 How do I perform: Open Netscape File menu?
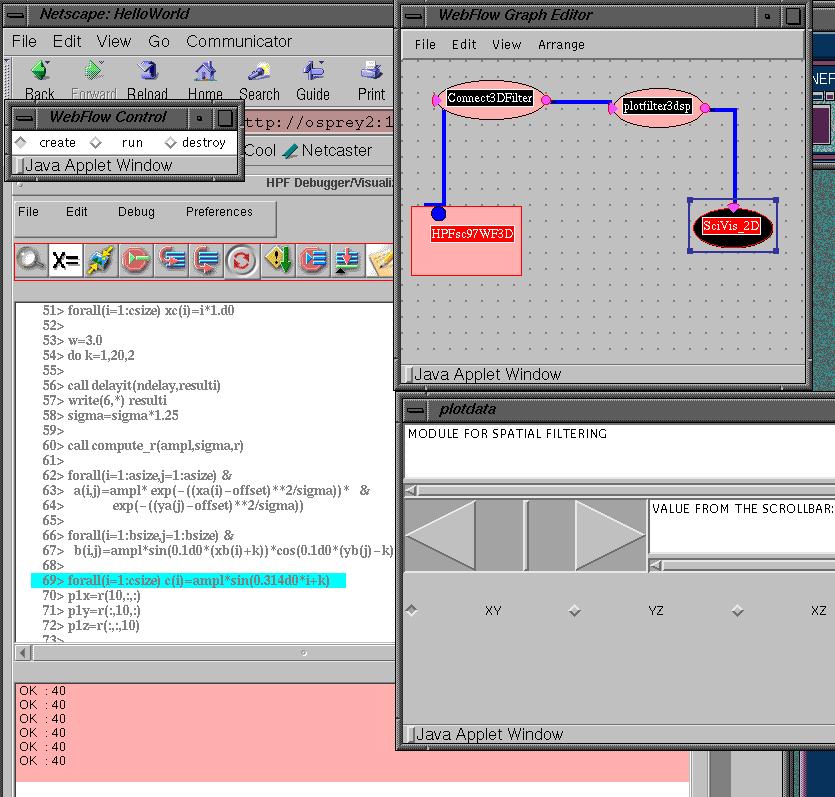tap(24, 42)
